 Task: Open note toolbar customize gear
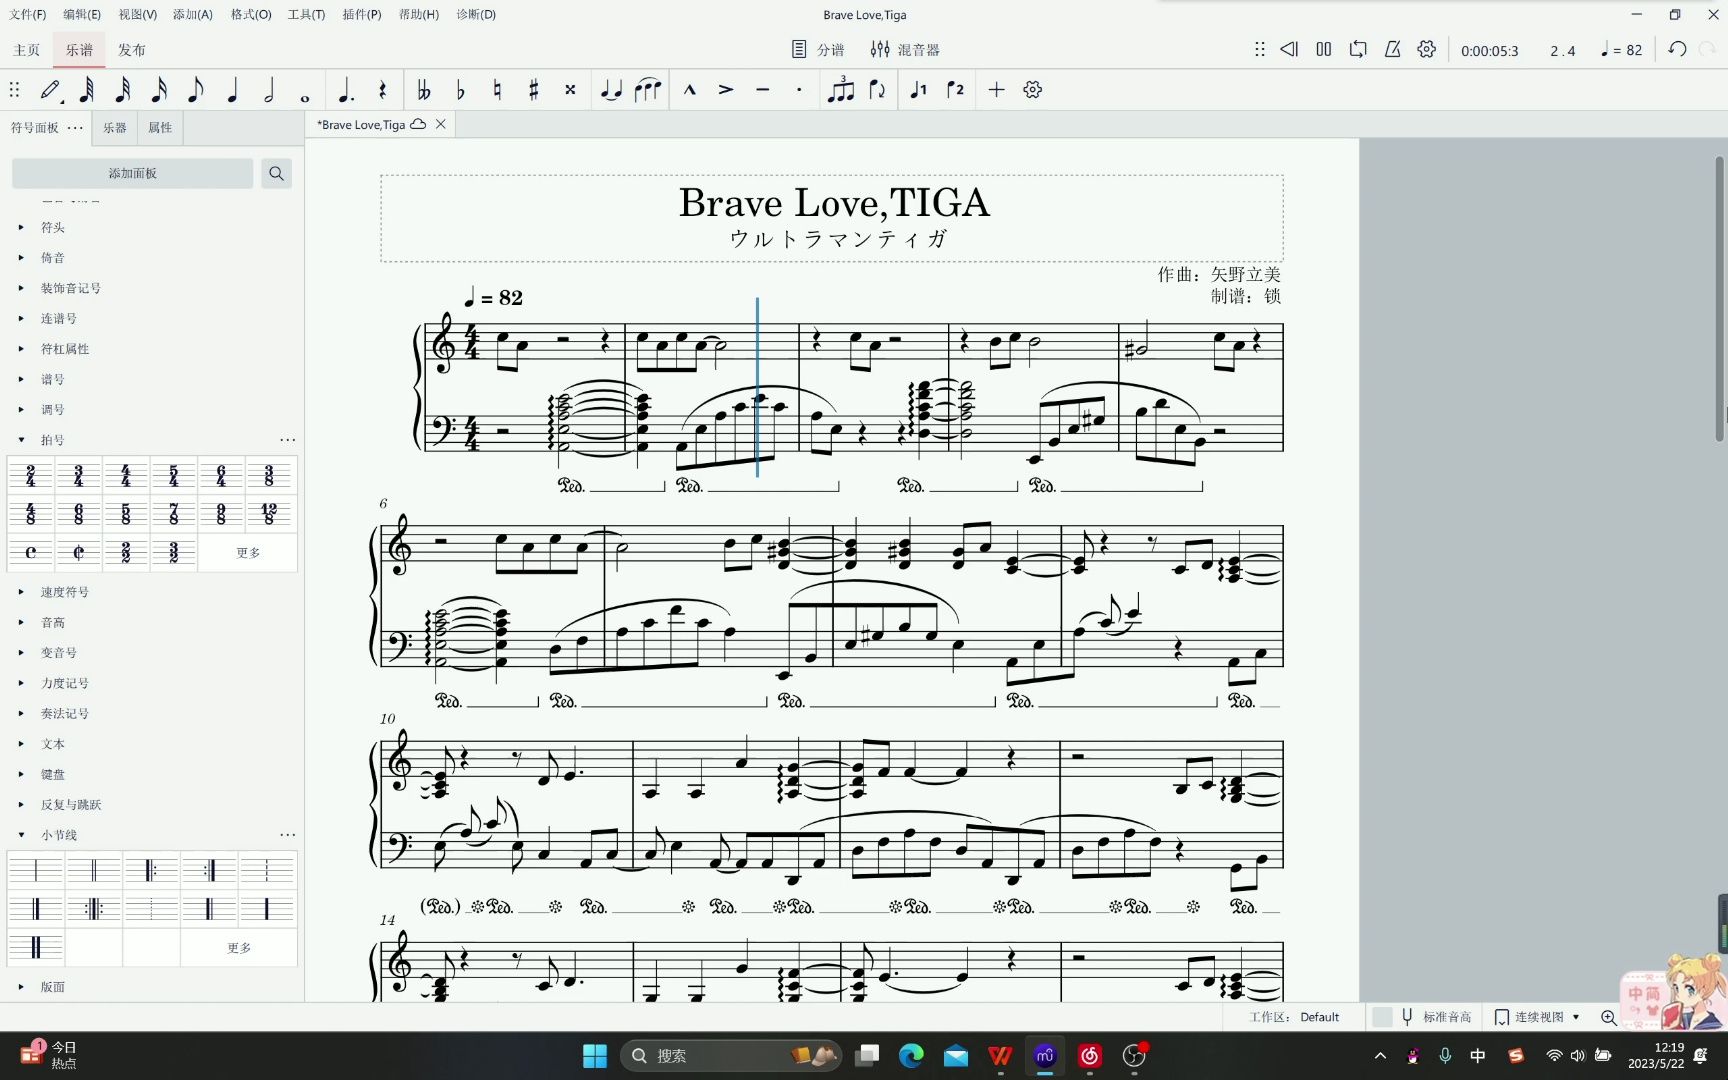click(x=1033, y=90)
